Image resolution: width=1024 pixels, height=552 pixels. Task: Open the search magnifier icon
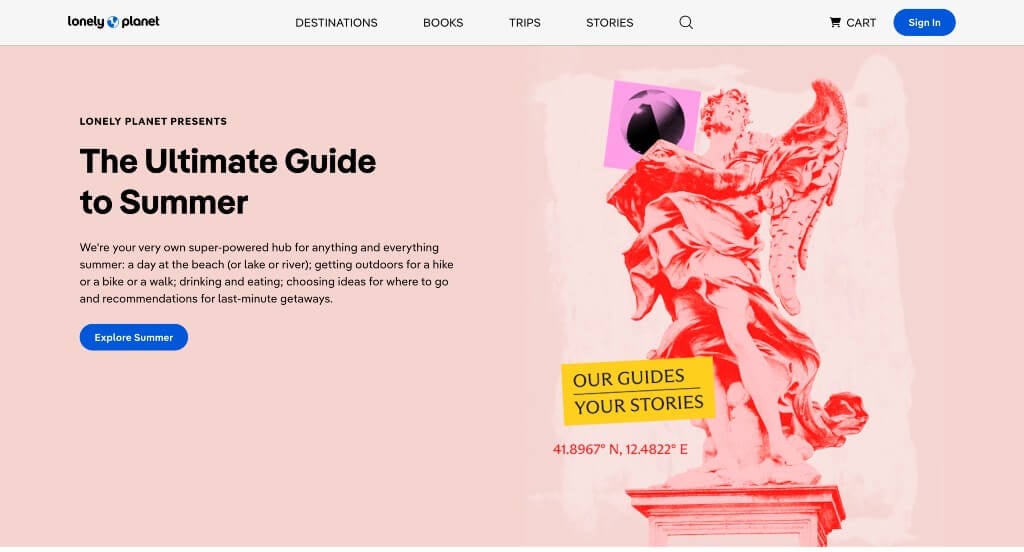[x=686, y=22]
